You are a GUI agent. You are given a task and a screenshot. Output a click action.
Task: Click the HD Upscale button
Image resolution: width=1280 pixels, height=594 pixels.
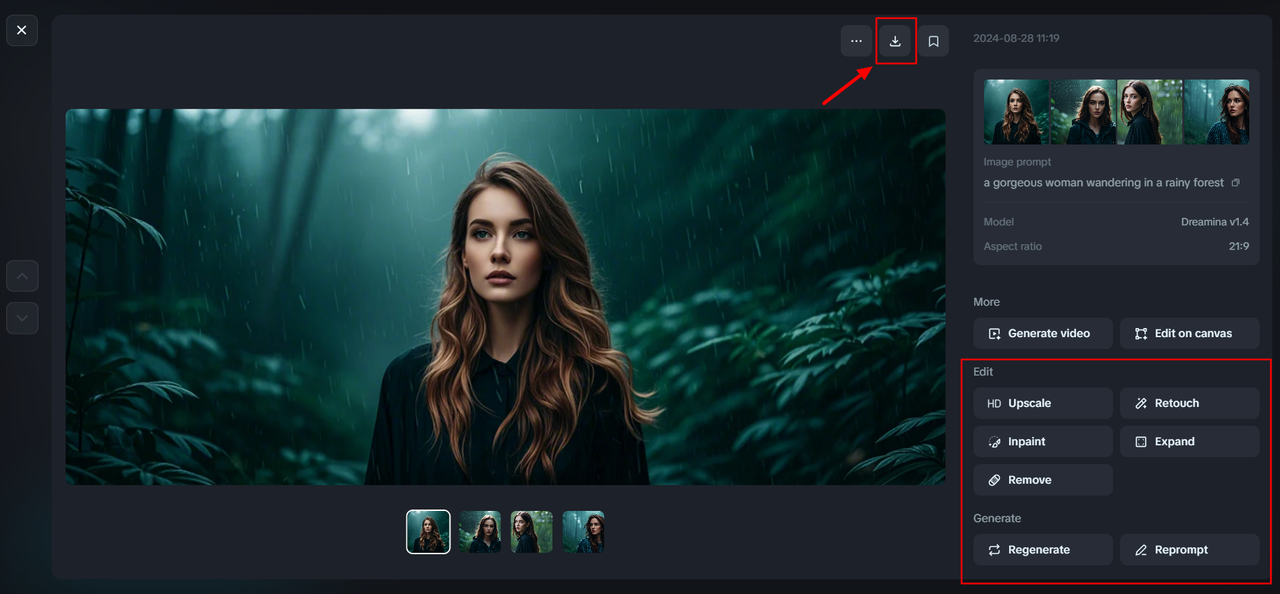tap(1043, 403)
